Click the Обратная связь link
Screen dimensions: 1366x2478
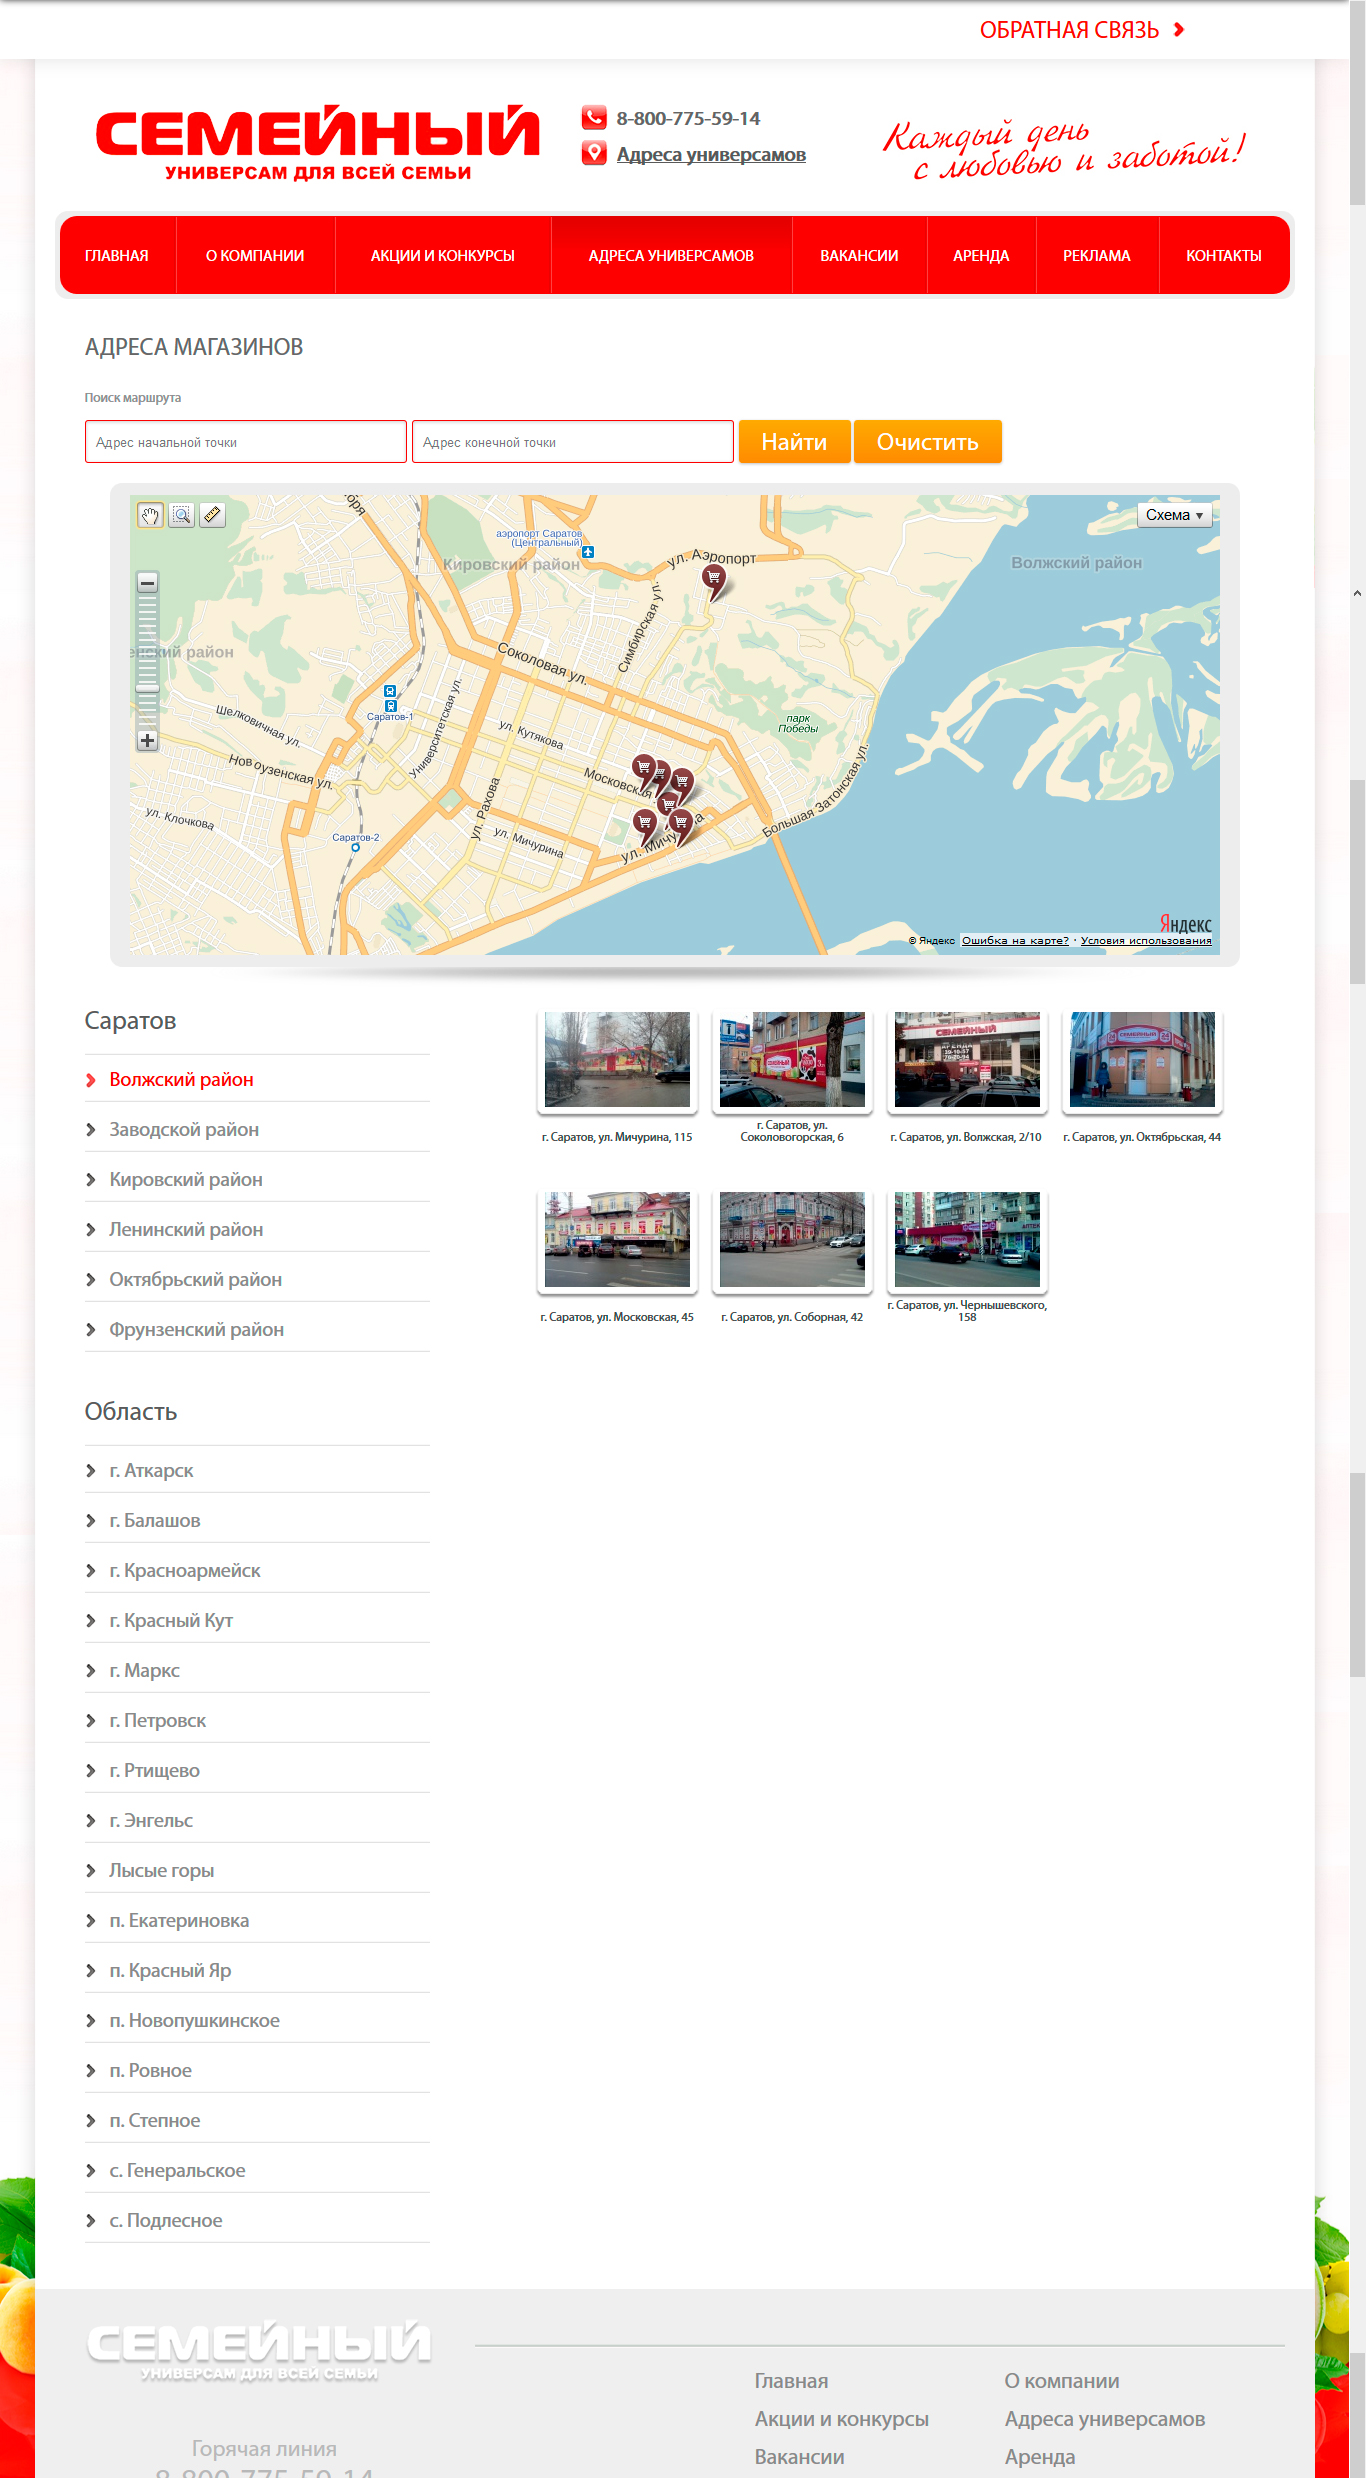(x=1069, y=30)
